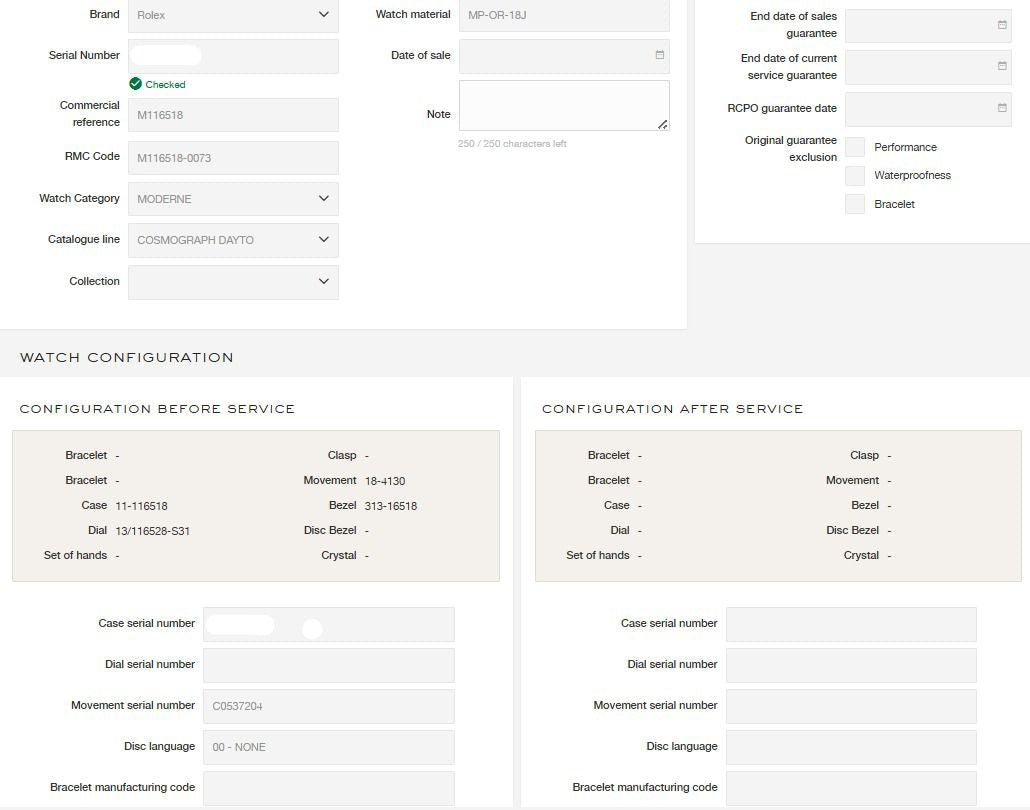Click Case serial number field after service
Screen dimensions: 1030x810
coord(850,624)
